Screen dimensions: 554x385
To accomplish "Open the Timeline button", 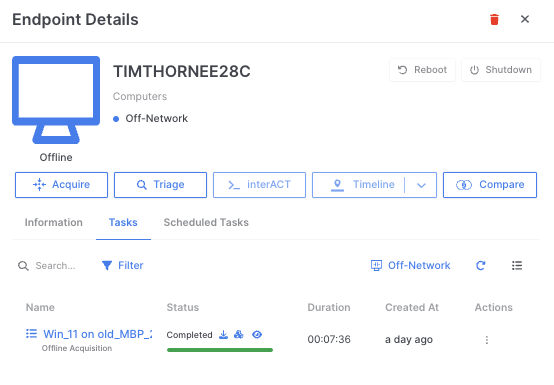I will [x=359, y=185].
